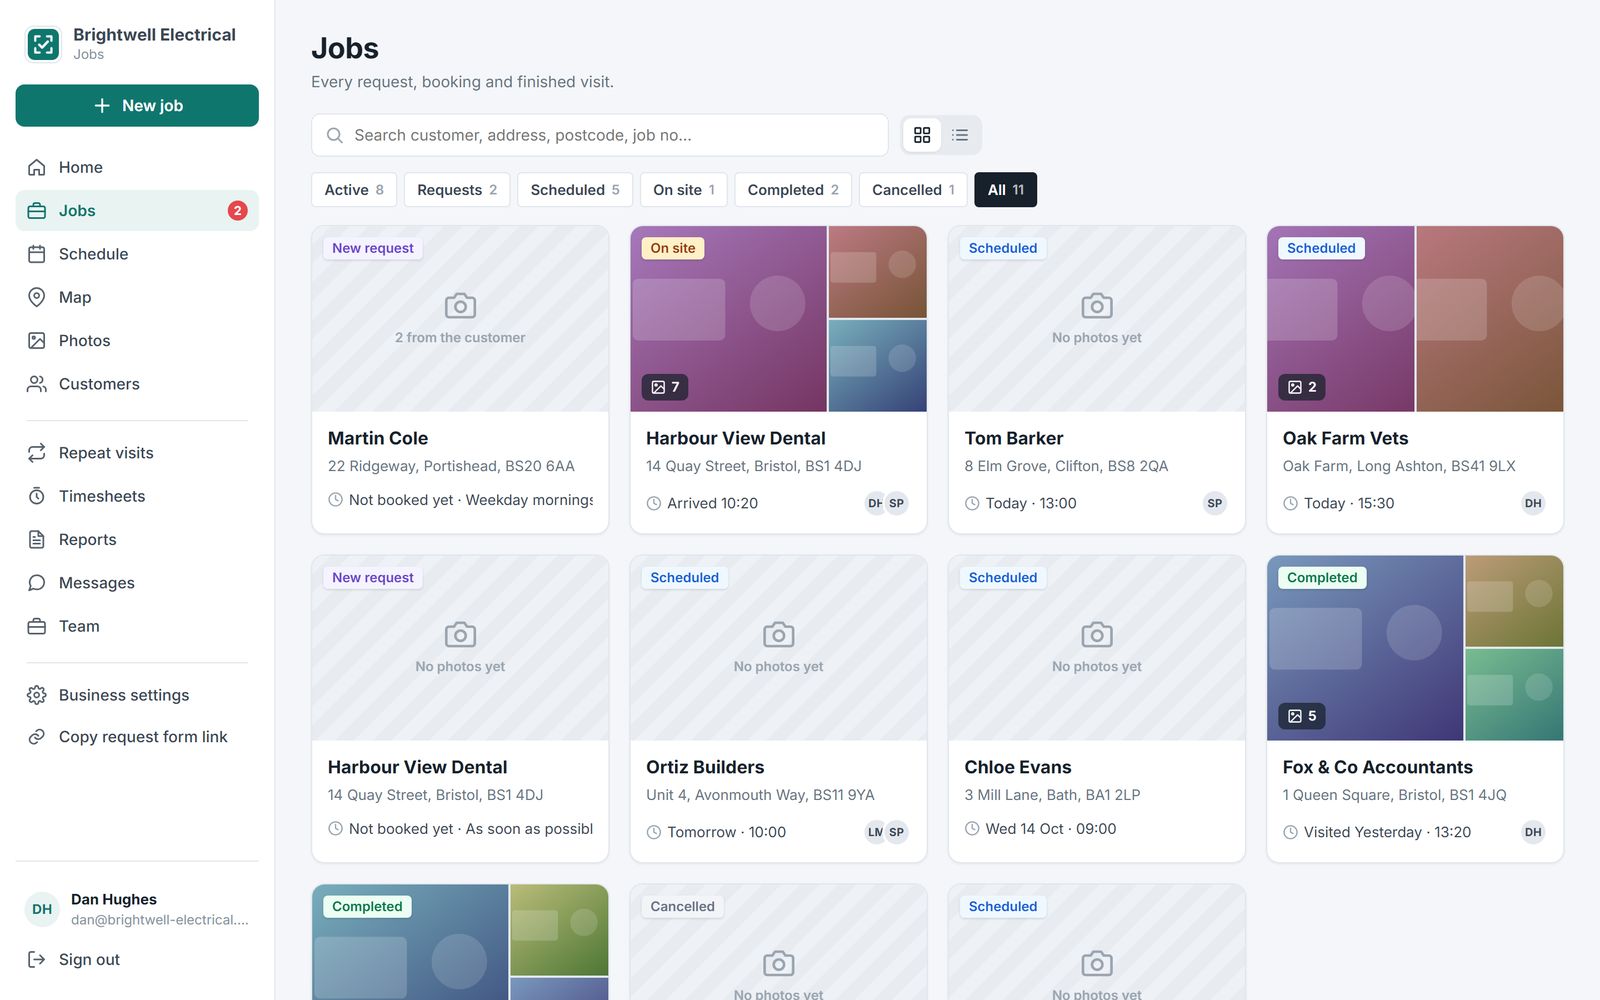
Task: Click Completed badge on Fox & Co card
Action: point(1322,577)
